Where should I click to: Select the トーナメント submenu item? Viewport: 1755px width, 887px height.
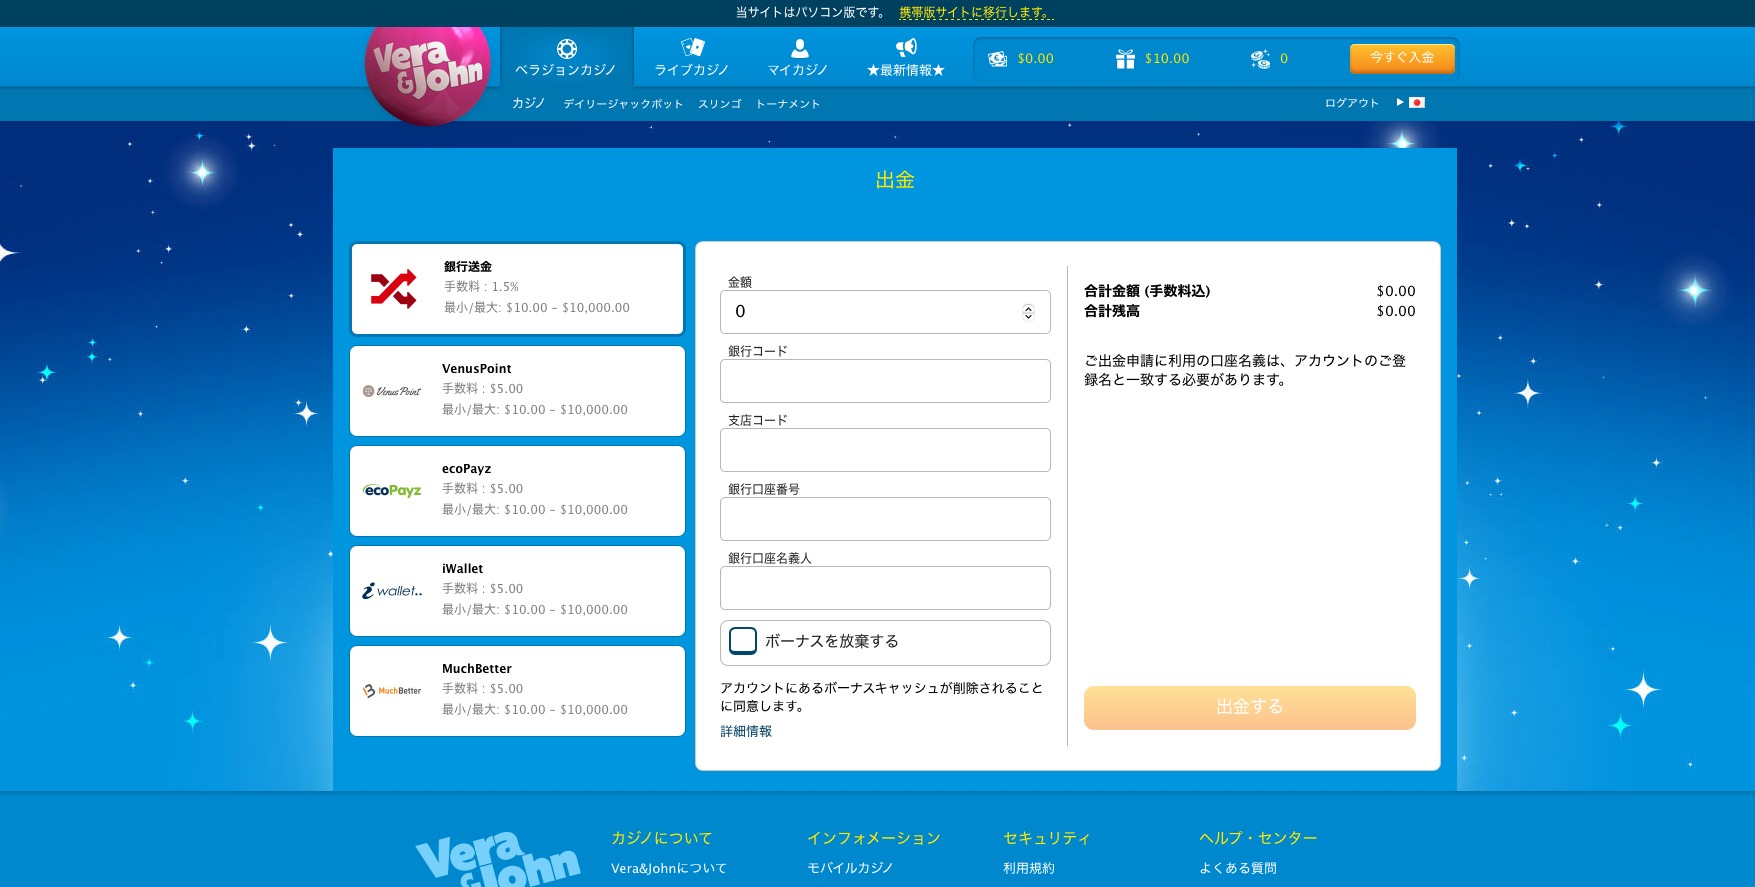tap(788, 104)
